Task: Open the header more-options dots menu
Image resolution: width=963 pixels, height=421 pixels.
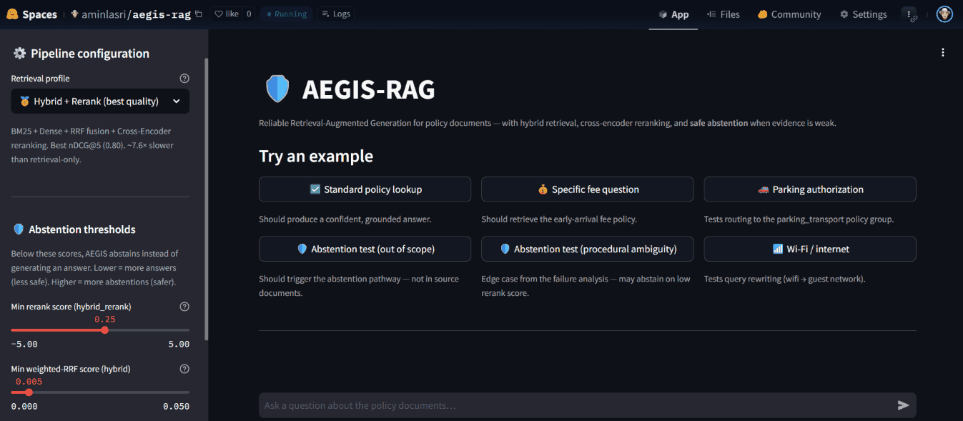Action: point(910,15)
